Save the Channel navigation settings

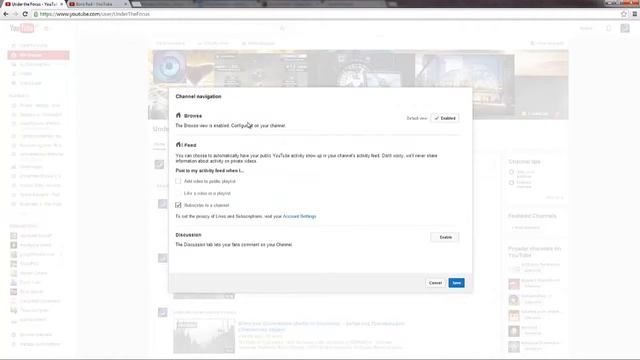pyautogui.click(x=456, y=283)
